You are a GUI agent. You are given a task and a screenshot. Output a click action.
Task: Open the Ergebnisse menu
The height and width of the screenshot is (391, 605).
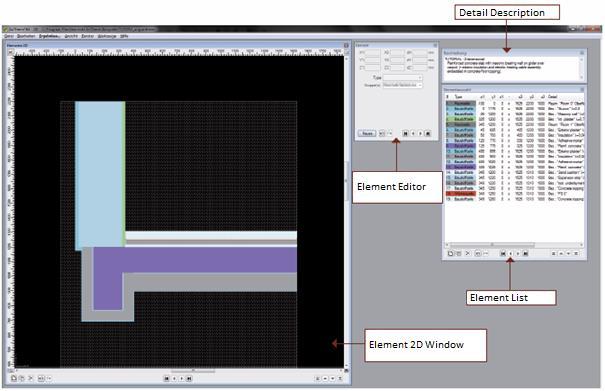tap(49, 36)
